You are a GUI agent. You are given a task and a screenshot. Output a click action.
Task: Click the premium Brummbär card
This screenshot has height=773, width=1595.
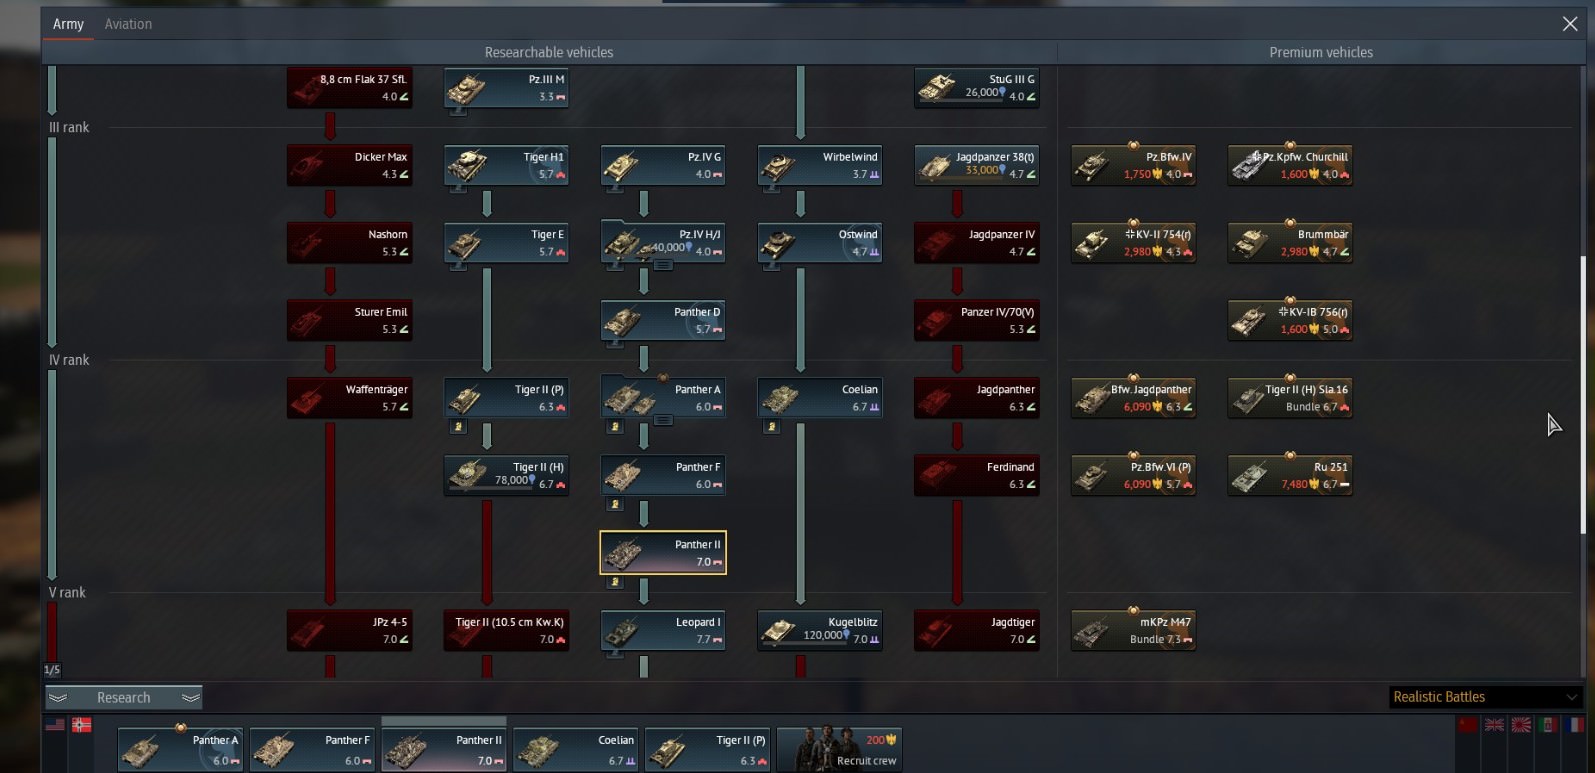coord(1290,243)
